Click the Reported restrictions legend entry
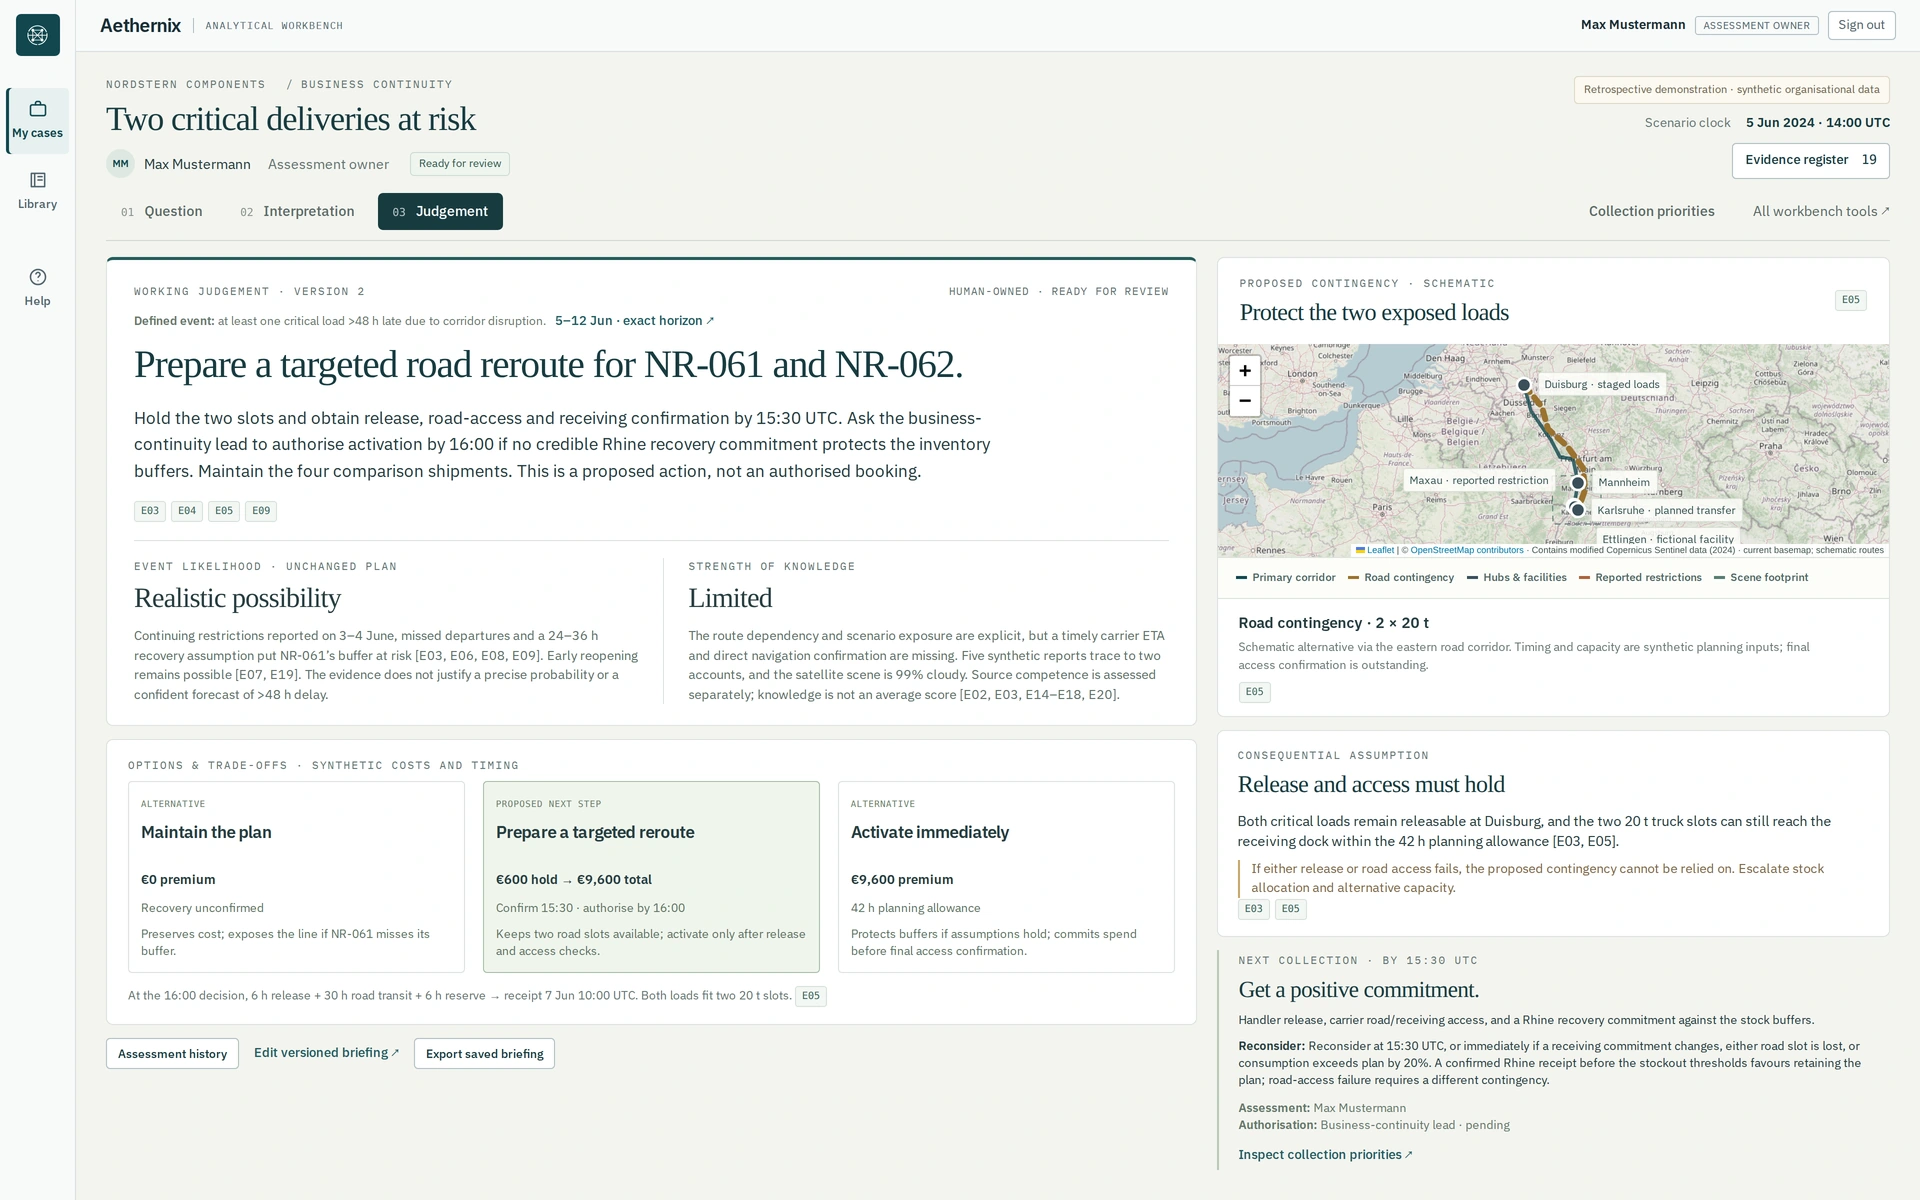1920x1200 pixels. pos(1640,578)
